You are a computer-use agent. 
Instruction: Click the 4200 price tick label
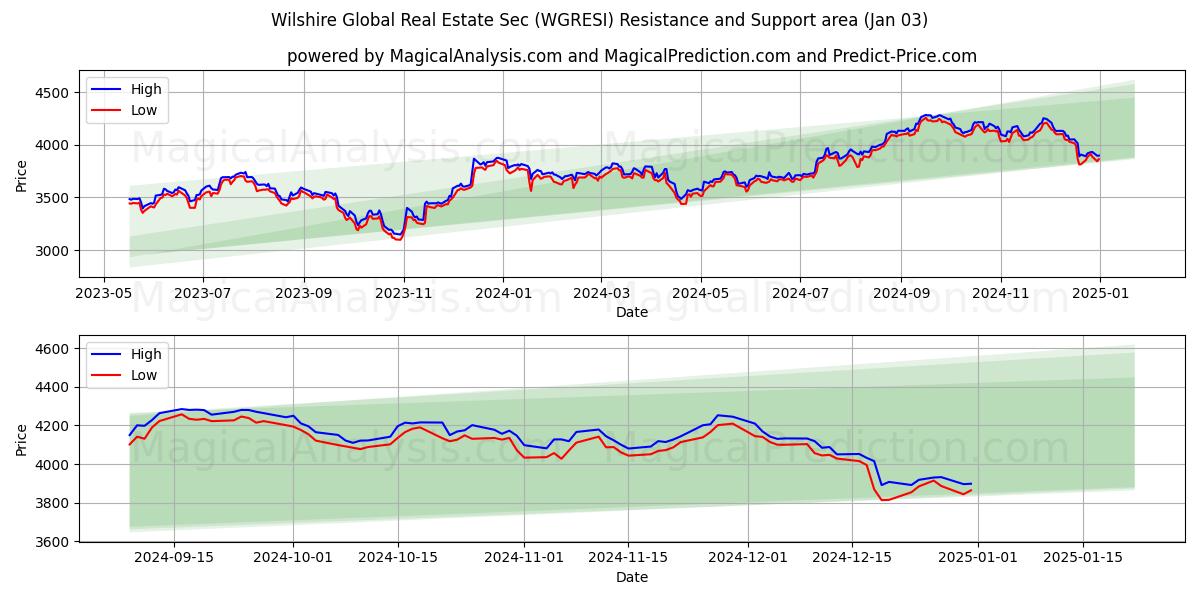pos(53,426)
